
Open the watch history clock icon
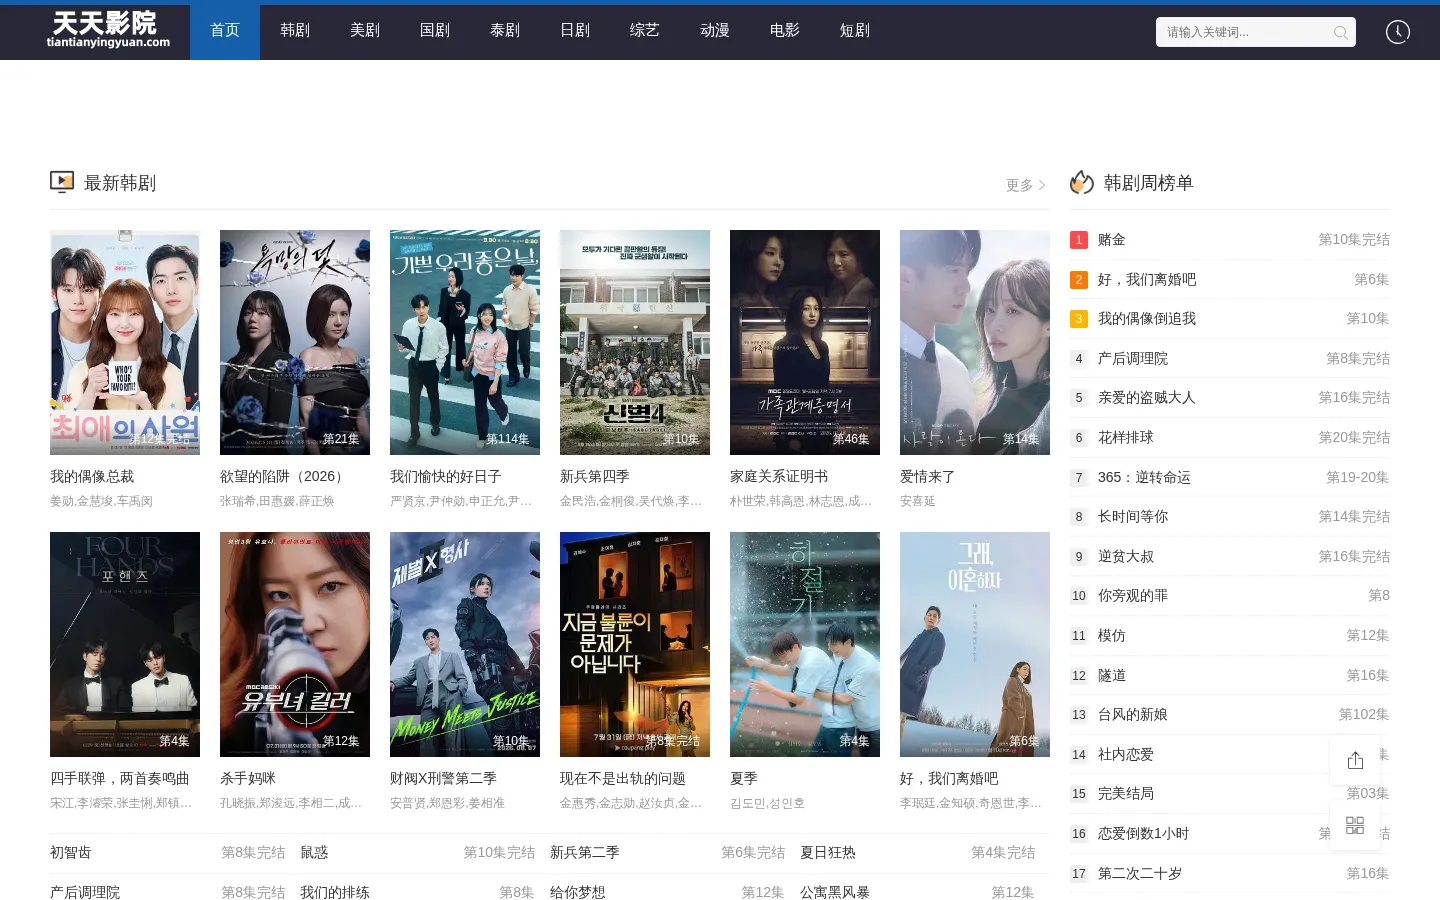pos(1398,32)
